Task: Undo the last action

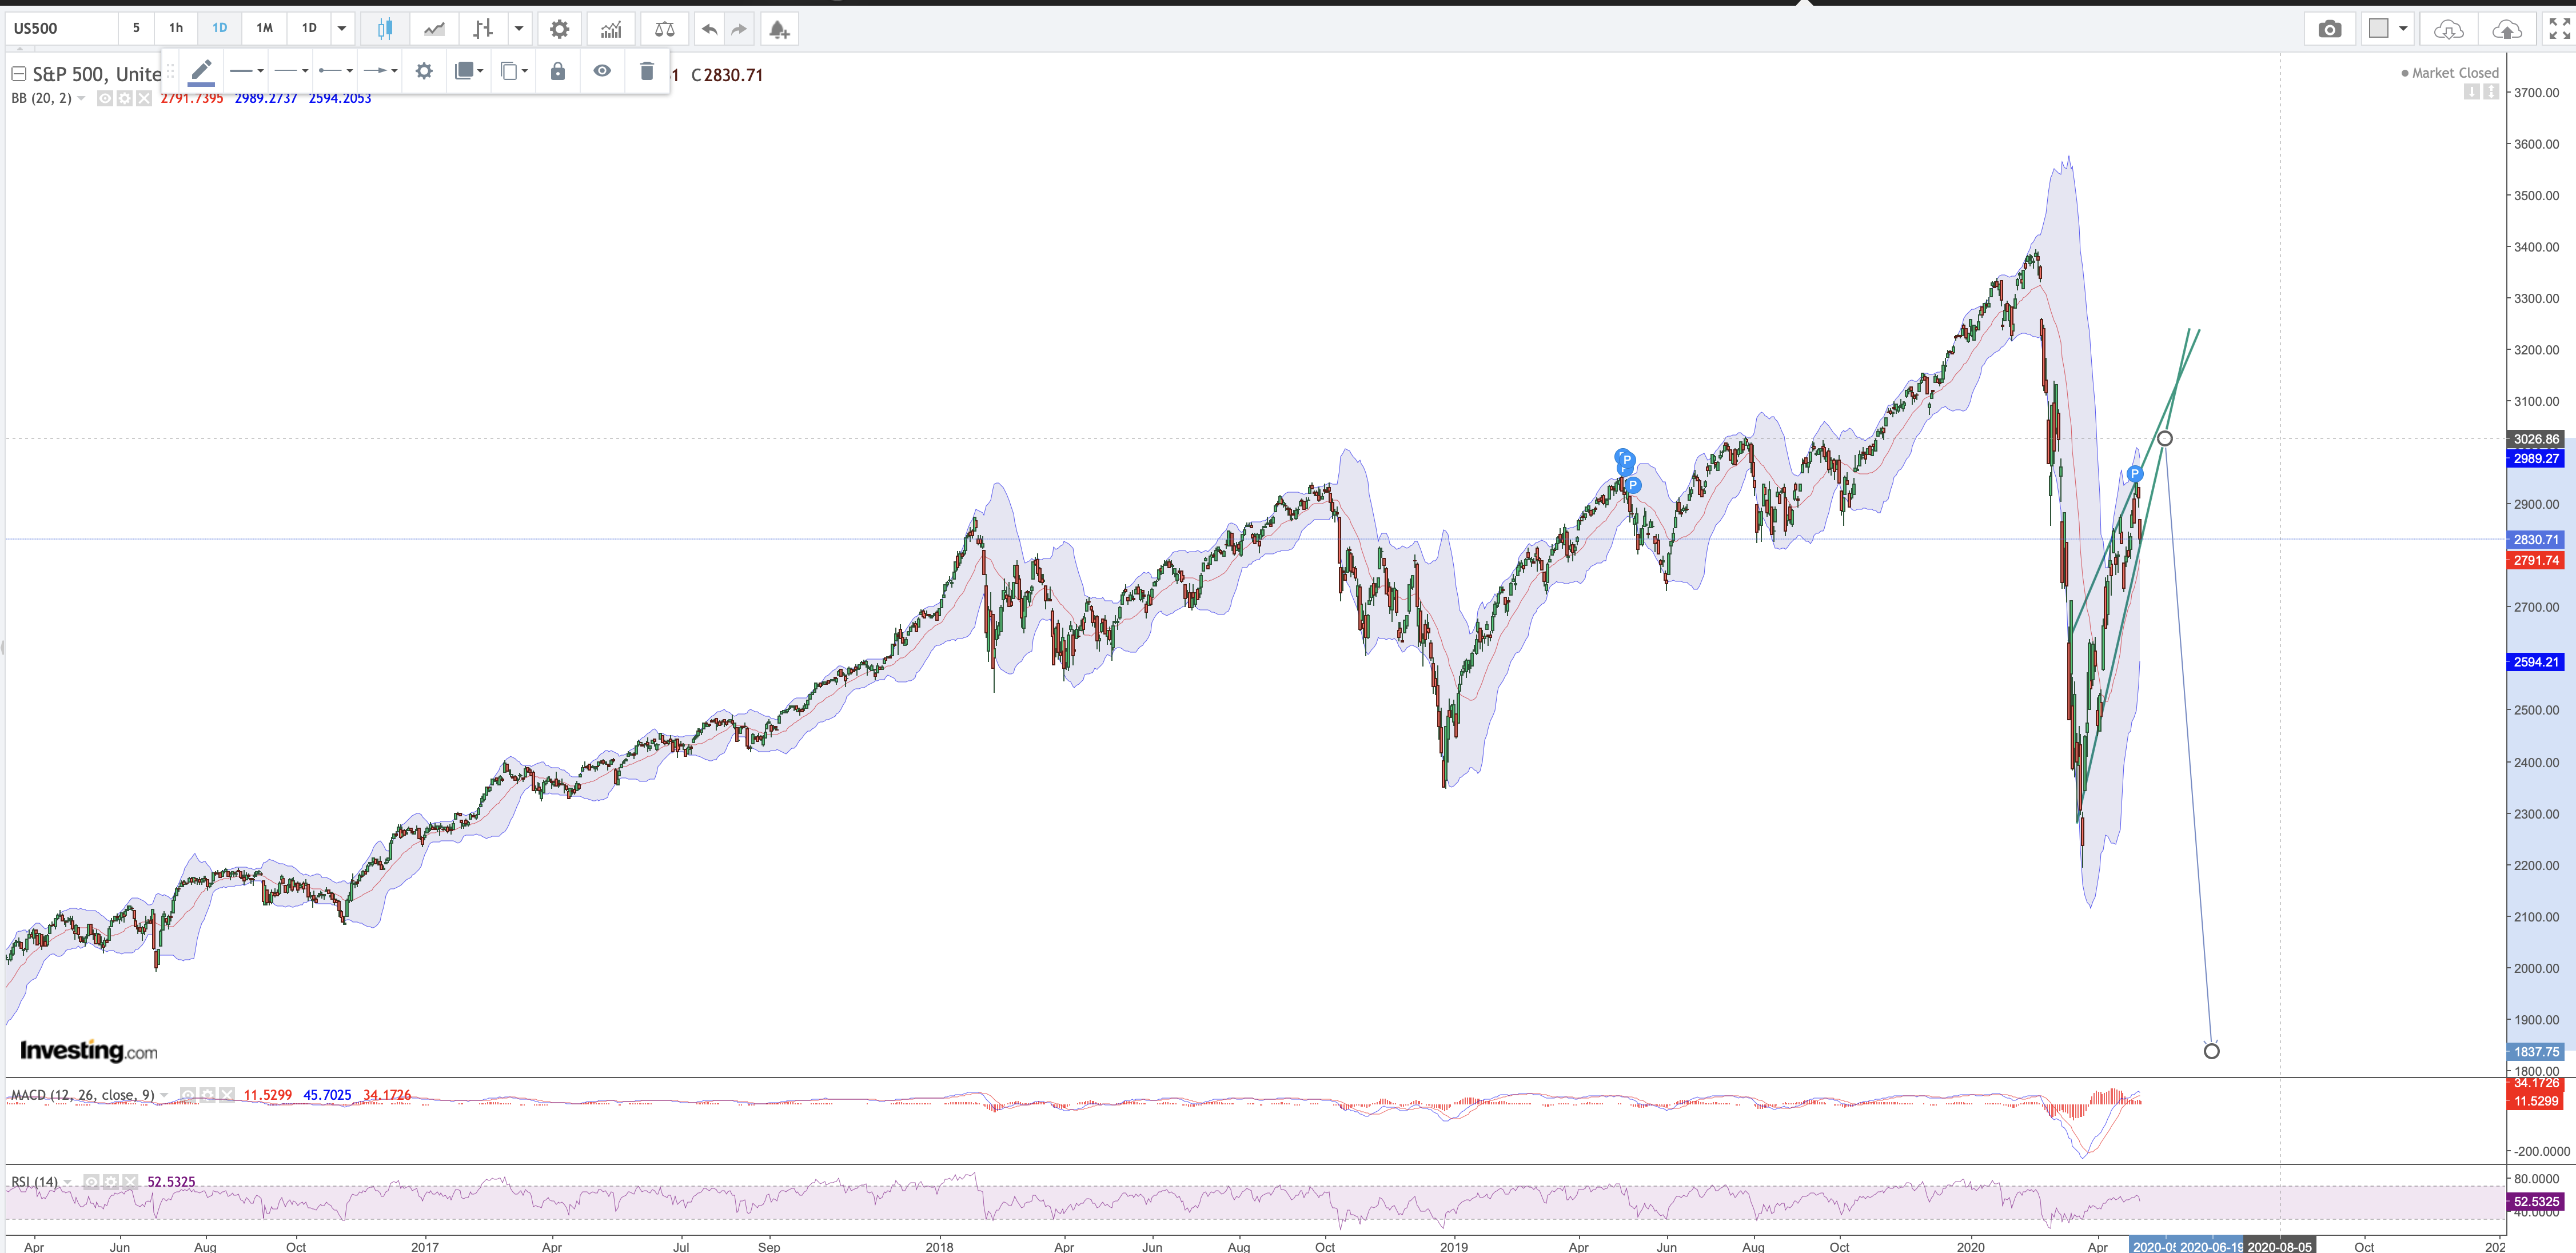Action: tap(709, 29)
